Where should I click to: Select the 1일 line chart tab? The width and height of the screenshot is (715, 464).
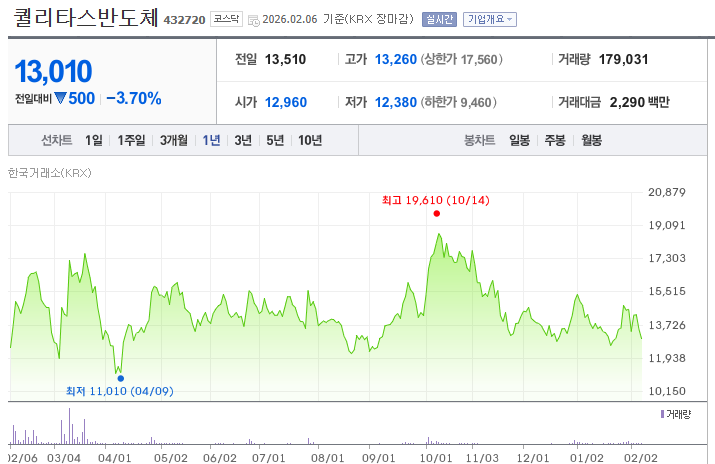coord(94,140)
